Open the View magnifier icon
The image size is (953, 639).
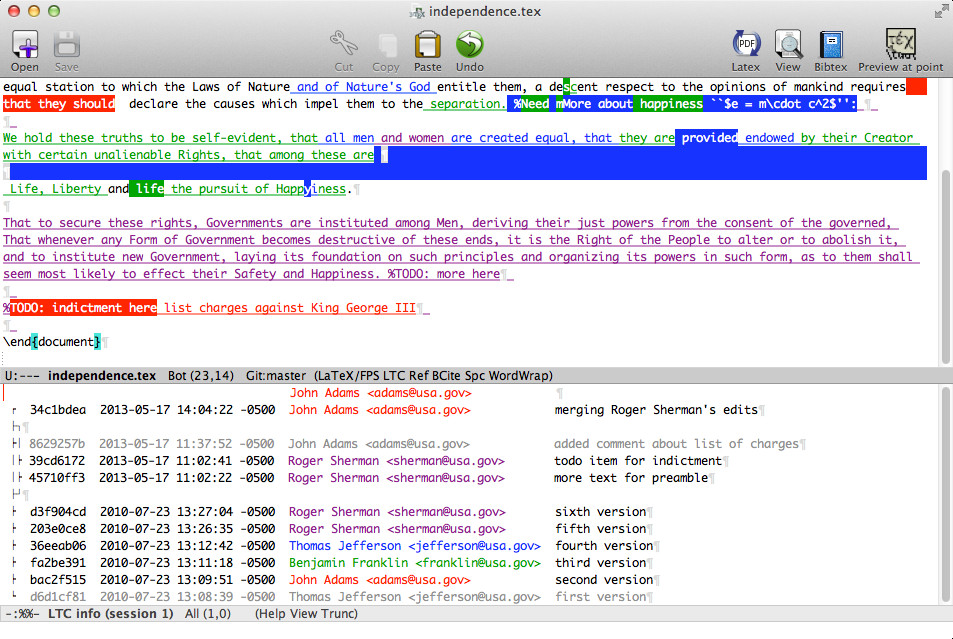point(788,45)
